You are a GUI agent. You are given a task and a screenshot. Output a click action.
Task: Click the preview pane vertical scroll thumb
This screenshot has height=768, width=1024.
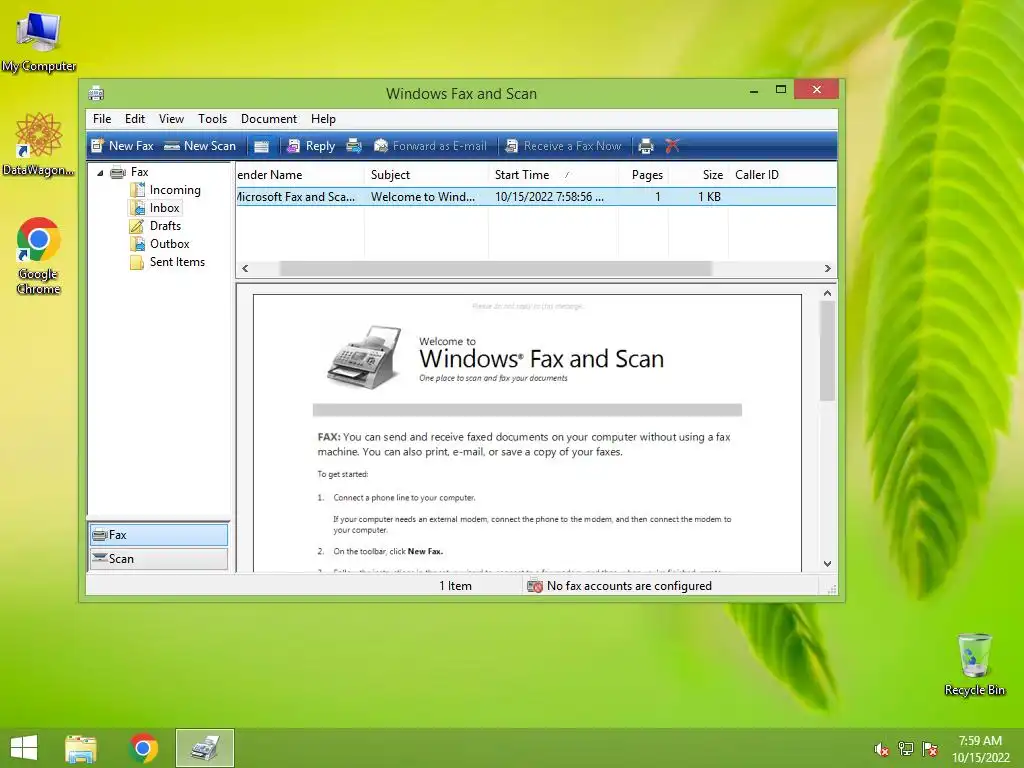[x=827, y=351]
